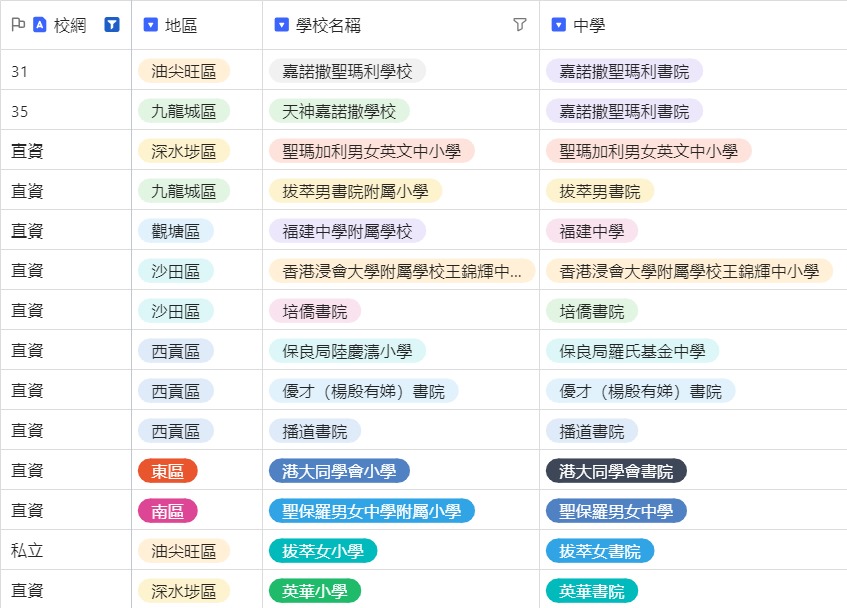The width and height of the screenshot is (847, 608).
Task: Click the 拔萃女小學 school tag
Action: 323,551
